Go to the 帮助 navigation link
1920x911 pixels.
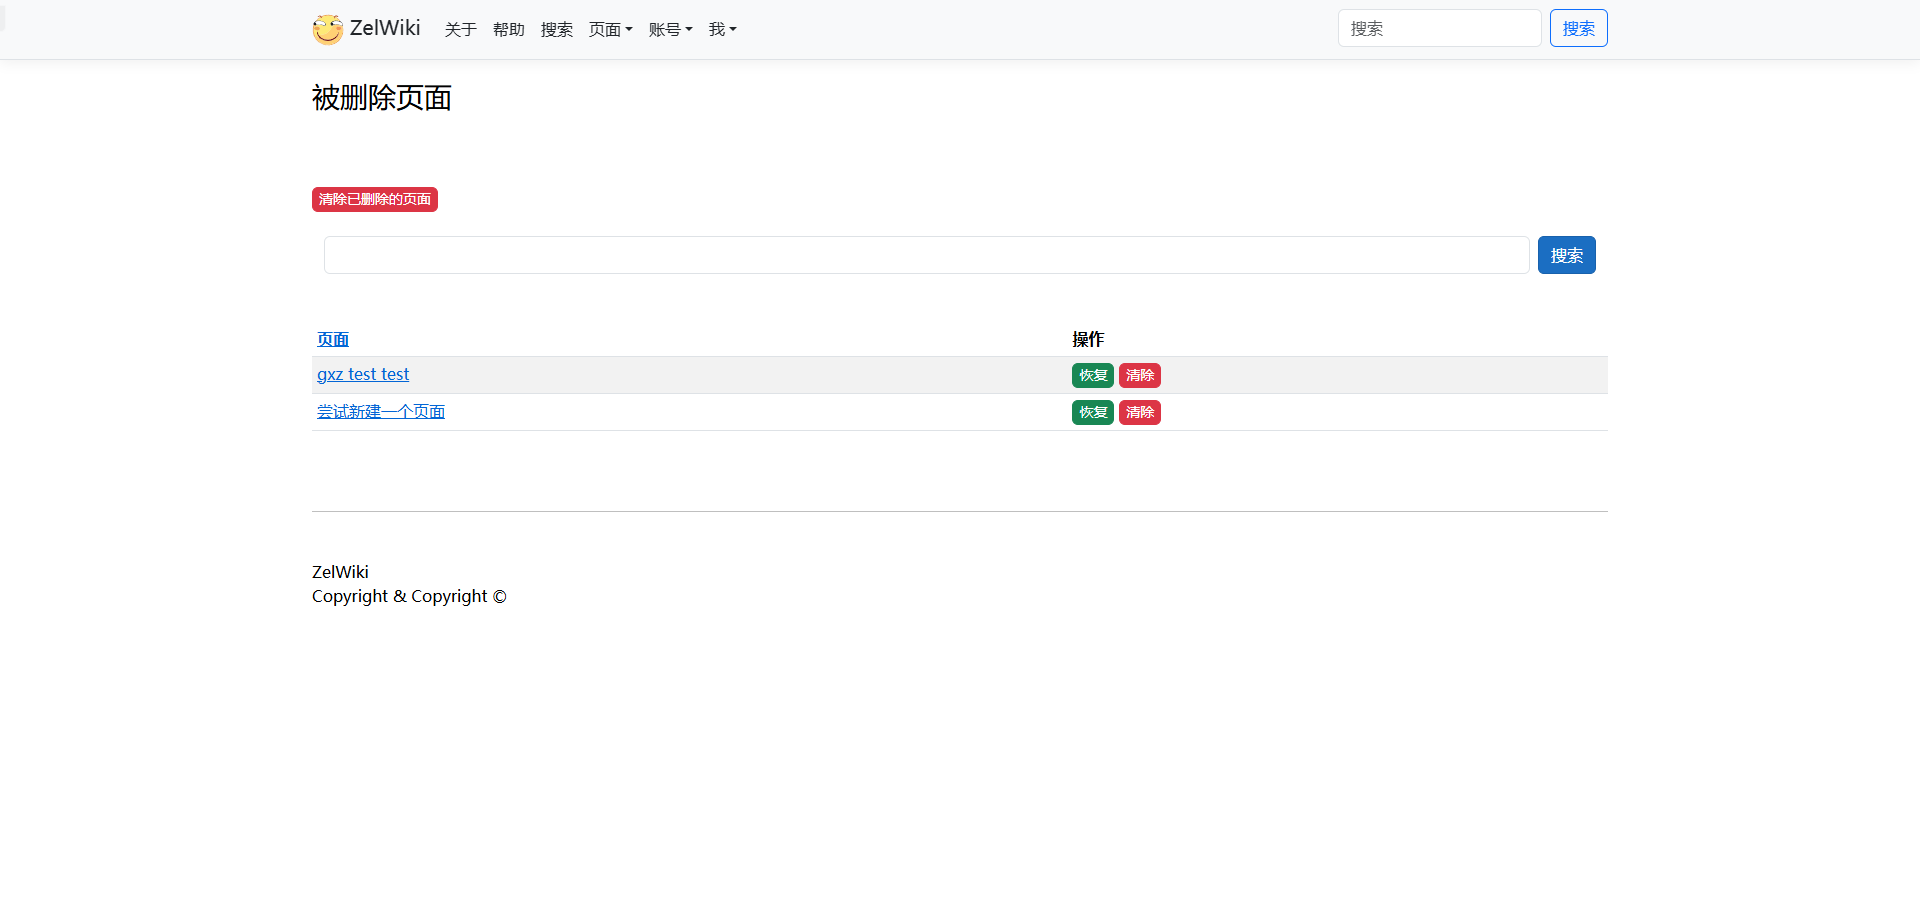point(508,30)
